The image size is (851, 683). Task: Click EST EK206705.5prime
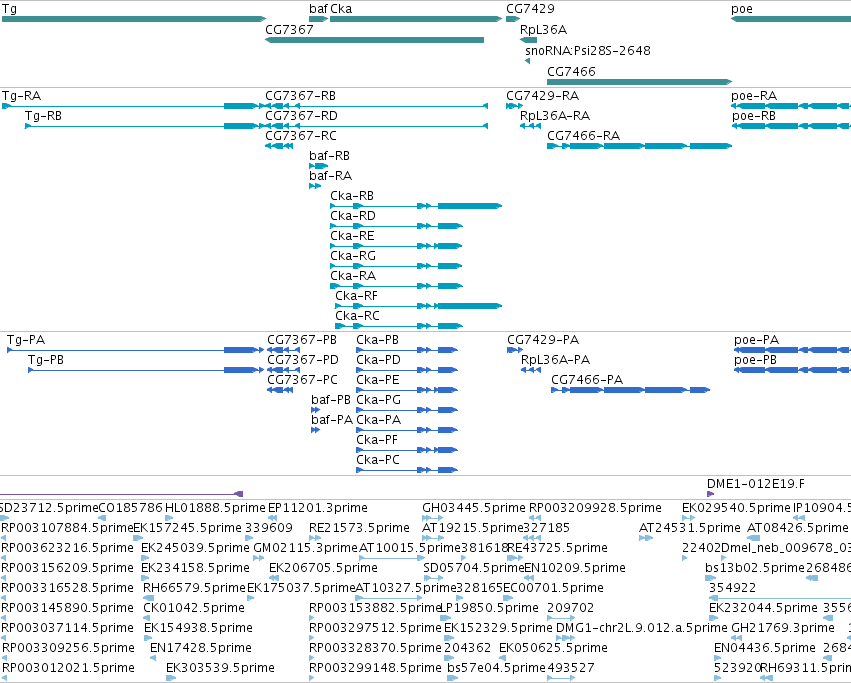pyautogui.click(x=323, y=568)
